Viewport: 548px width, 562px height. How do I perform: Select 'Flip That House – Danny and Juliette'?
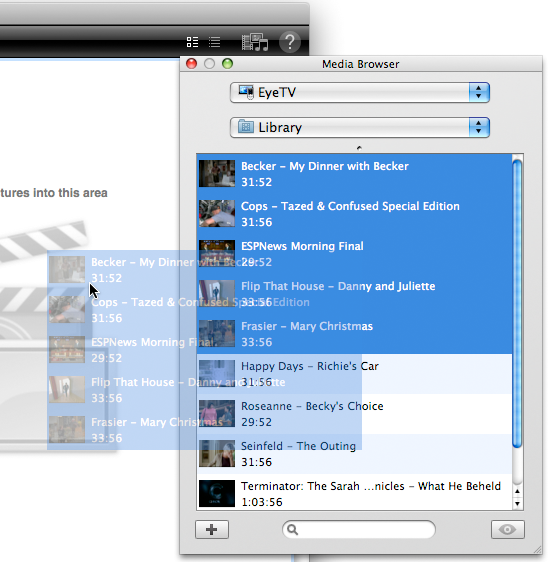(354, 294)
